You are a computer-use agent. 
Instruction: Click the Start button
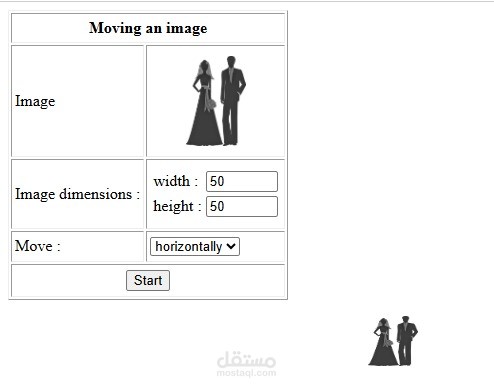click(148, 280)
